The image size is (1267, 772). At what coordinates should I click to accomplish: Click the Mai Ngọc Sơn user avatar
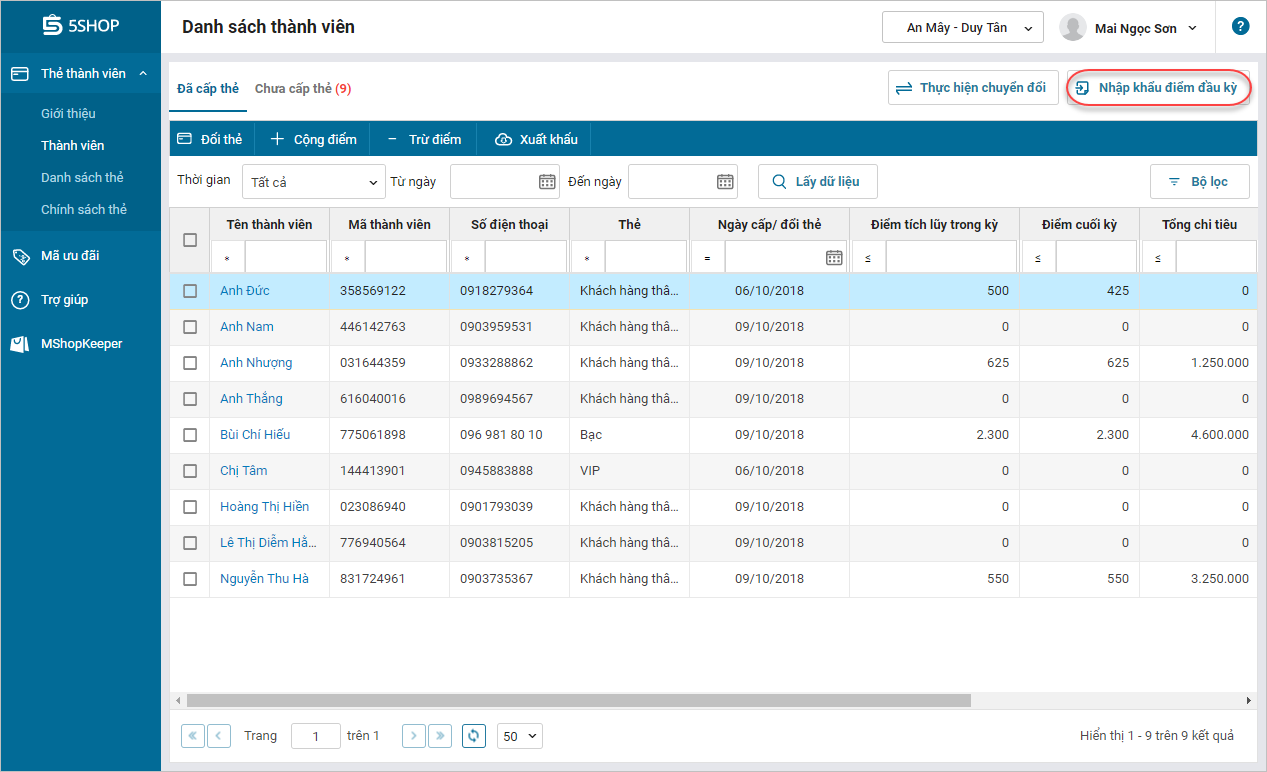pos(1073,28)
